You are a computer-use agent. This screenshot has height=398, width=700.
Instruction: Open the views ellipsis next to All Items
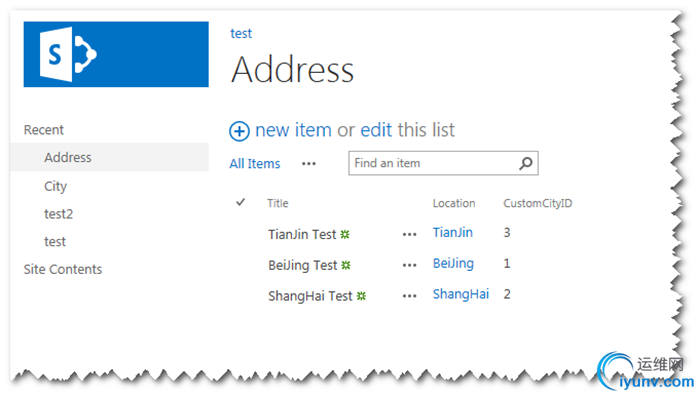308,164
